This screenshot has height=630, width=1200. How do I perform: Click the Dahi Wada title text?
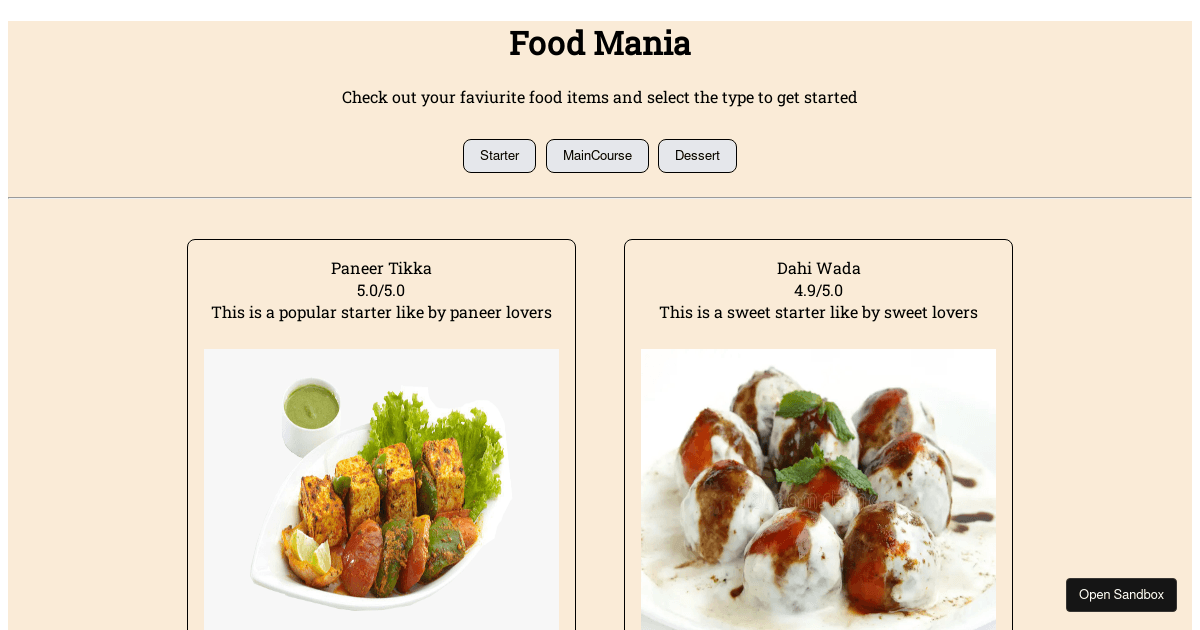point(818,268)
